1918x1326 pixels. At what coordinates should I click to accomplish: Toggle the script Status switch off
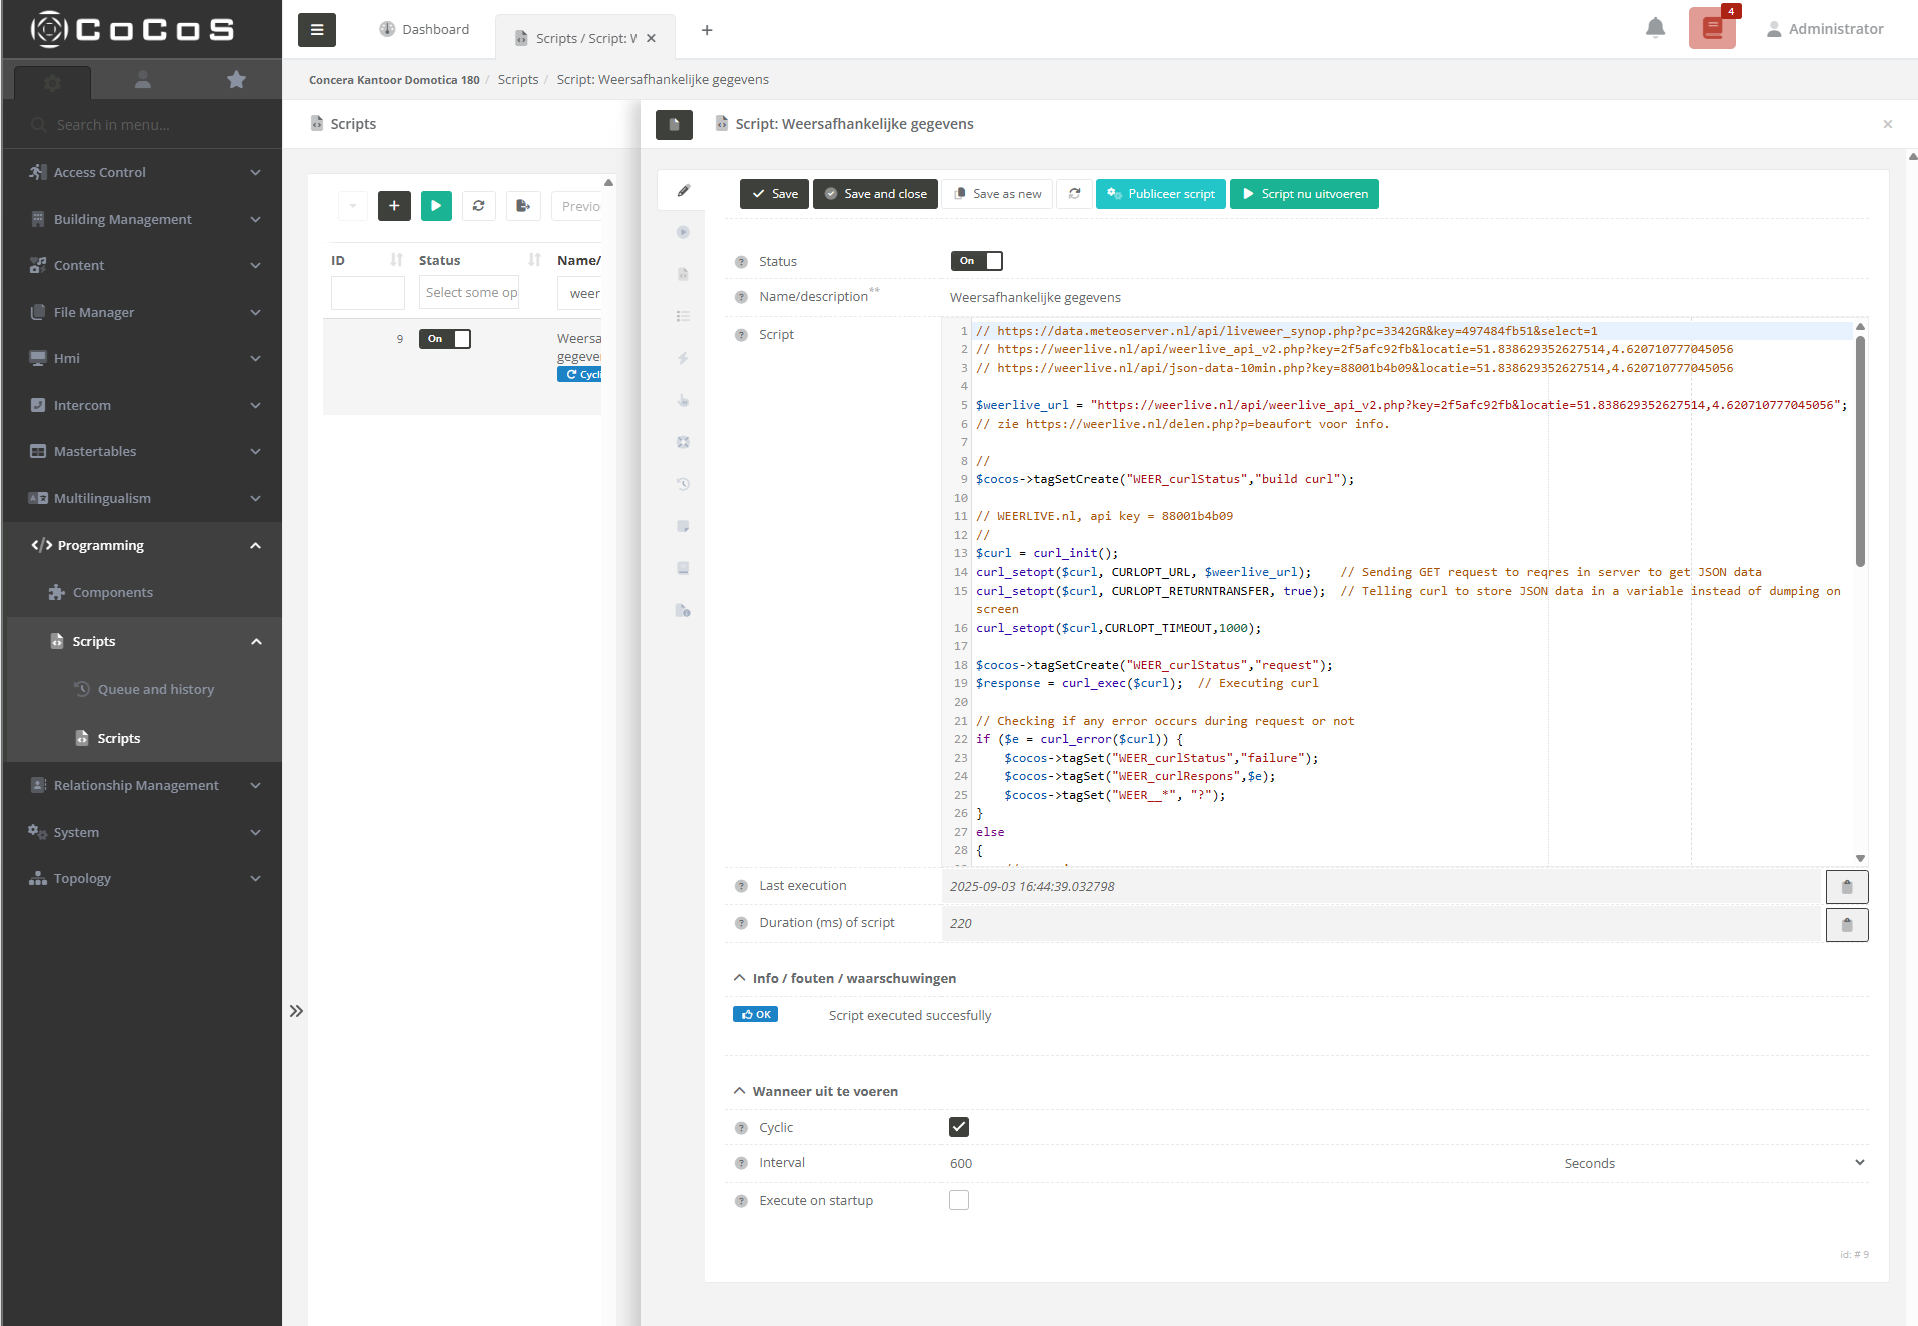976,261
